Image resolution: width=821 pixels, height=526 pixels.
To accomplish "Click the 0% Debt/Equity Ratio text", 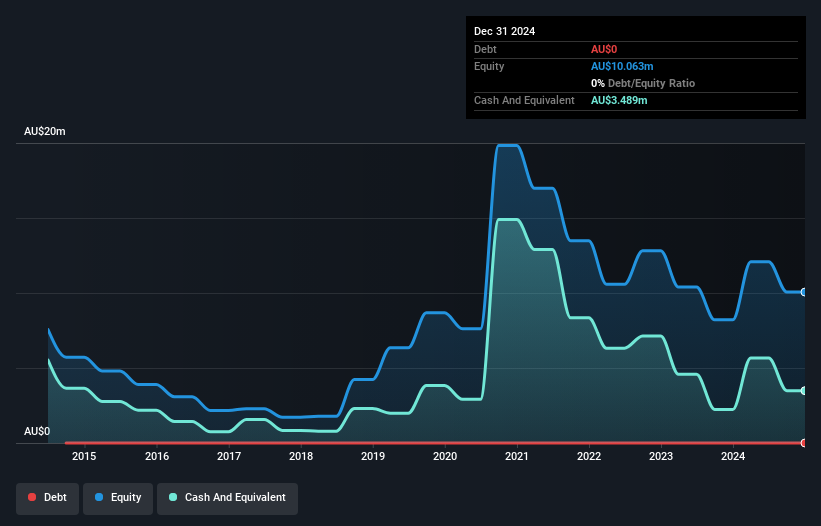I will (643, 83).
